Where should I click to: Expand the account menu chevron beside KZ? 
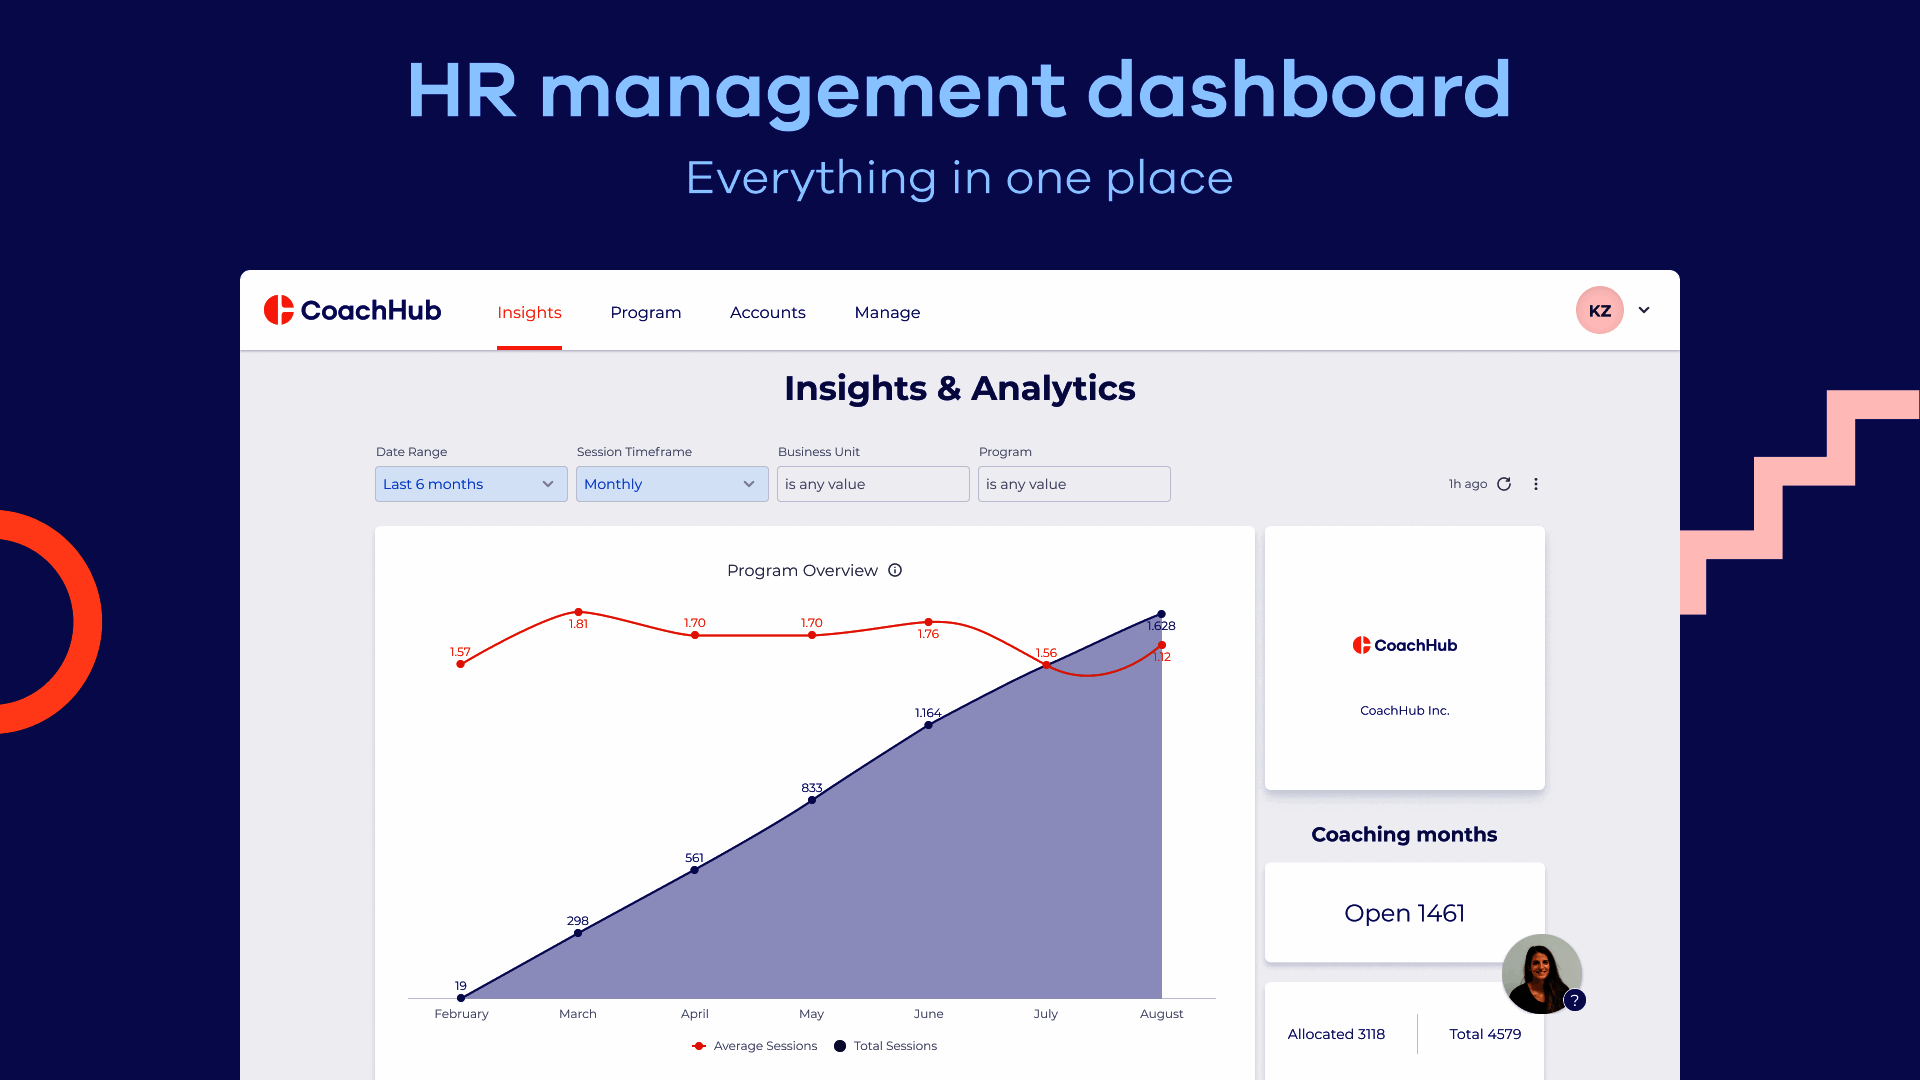[x=1644, y=310]
